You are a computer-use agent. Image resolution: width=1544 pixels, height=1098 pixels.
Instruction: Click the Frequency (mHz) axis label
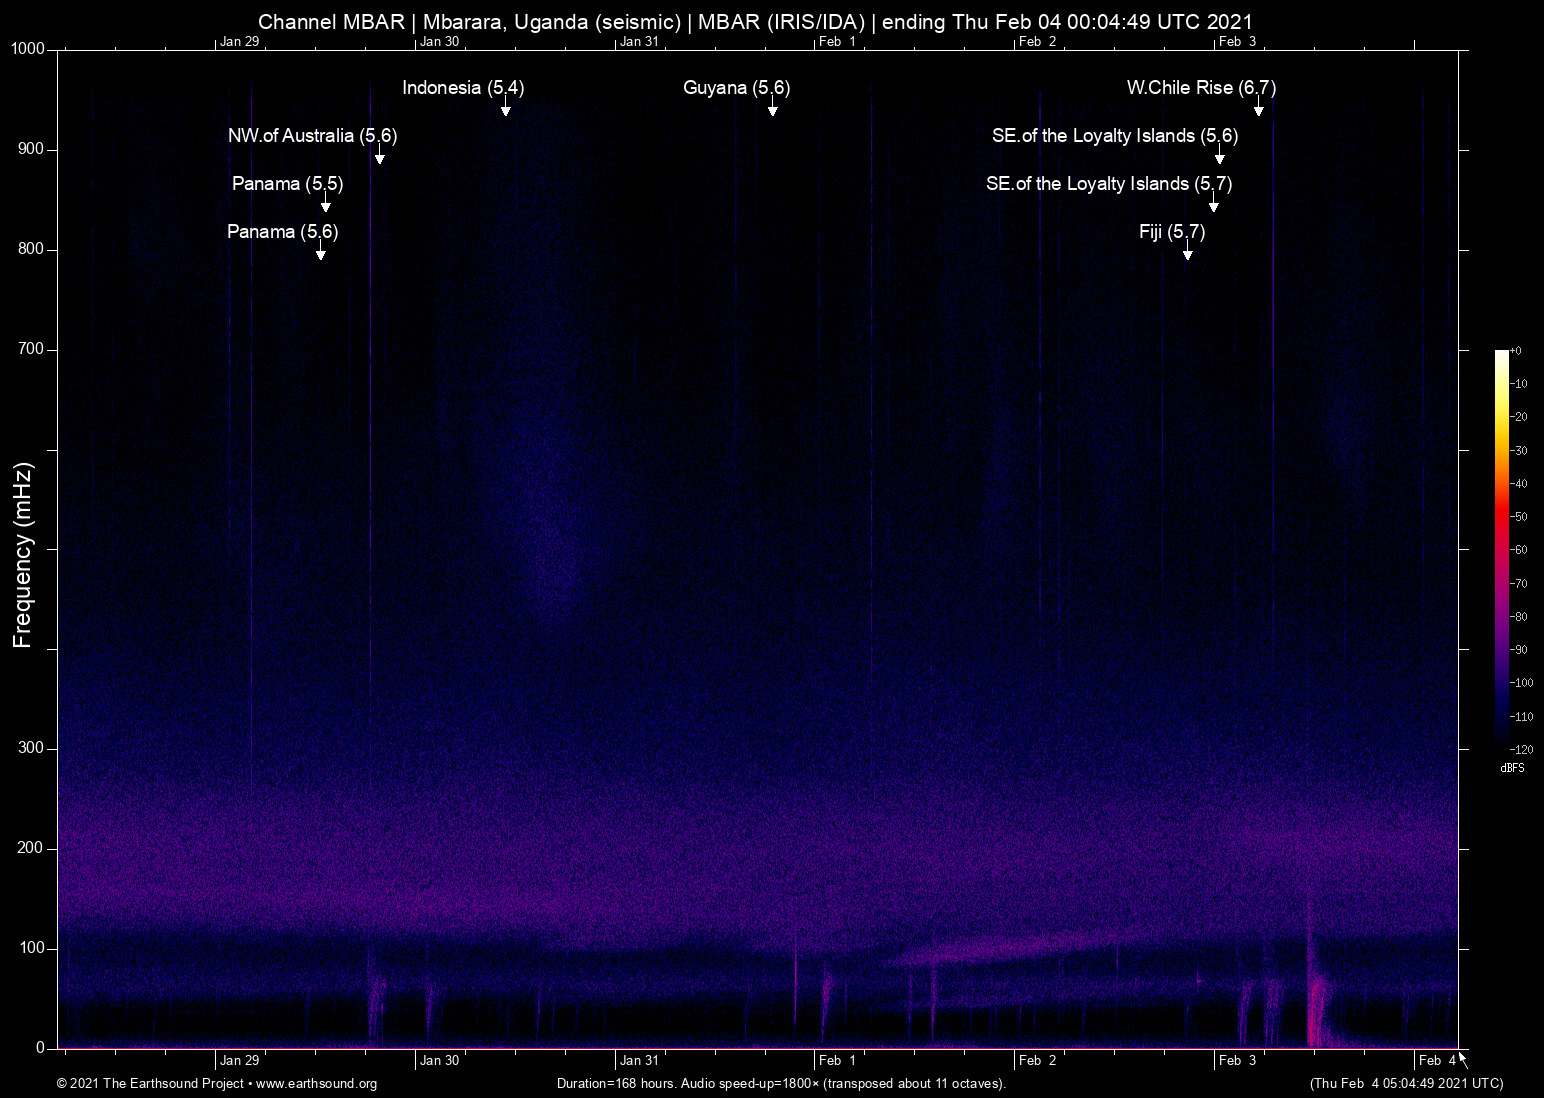tap(23, 555)
